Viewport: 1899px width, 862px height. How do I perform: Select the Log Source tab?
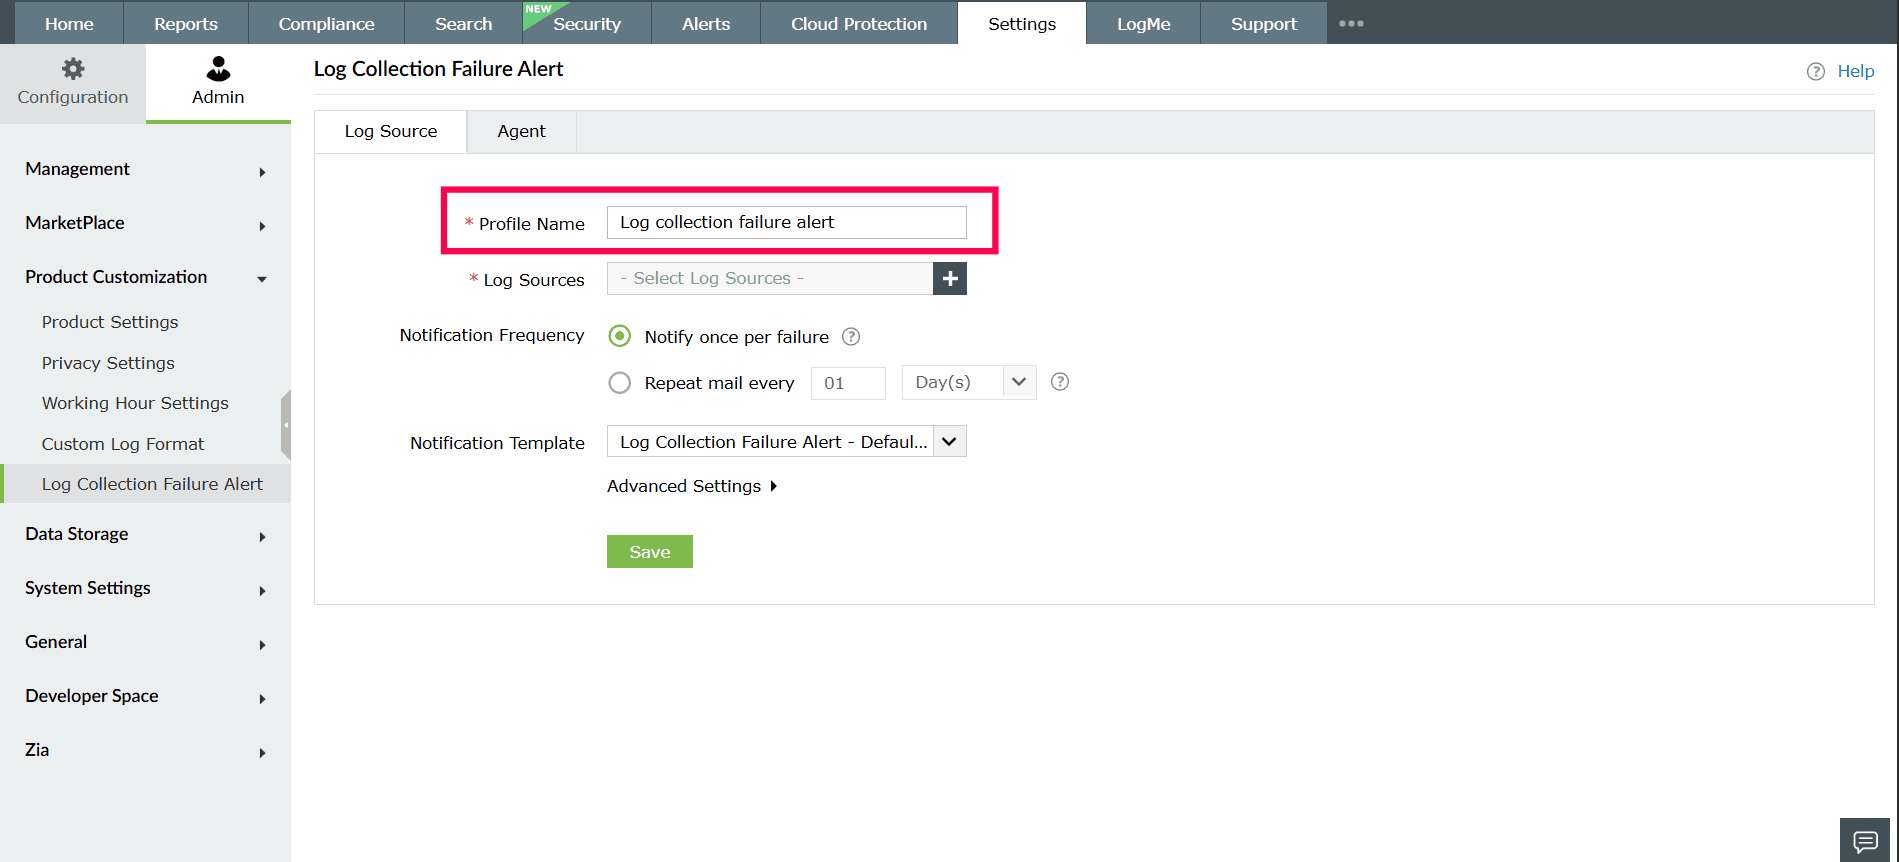[x=391, y=132]
